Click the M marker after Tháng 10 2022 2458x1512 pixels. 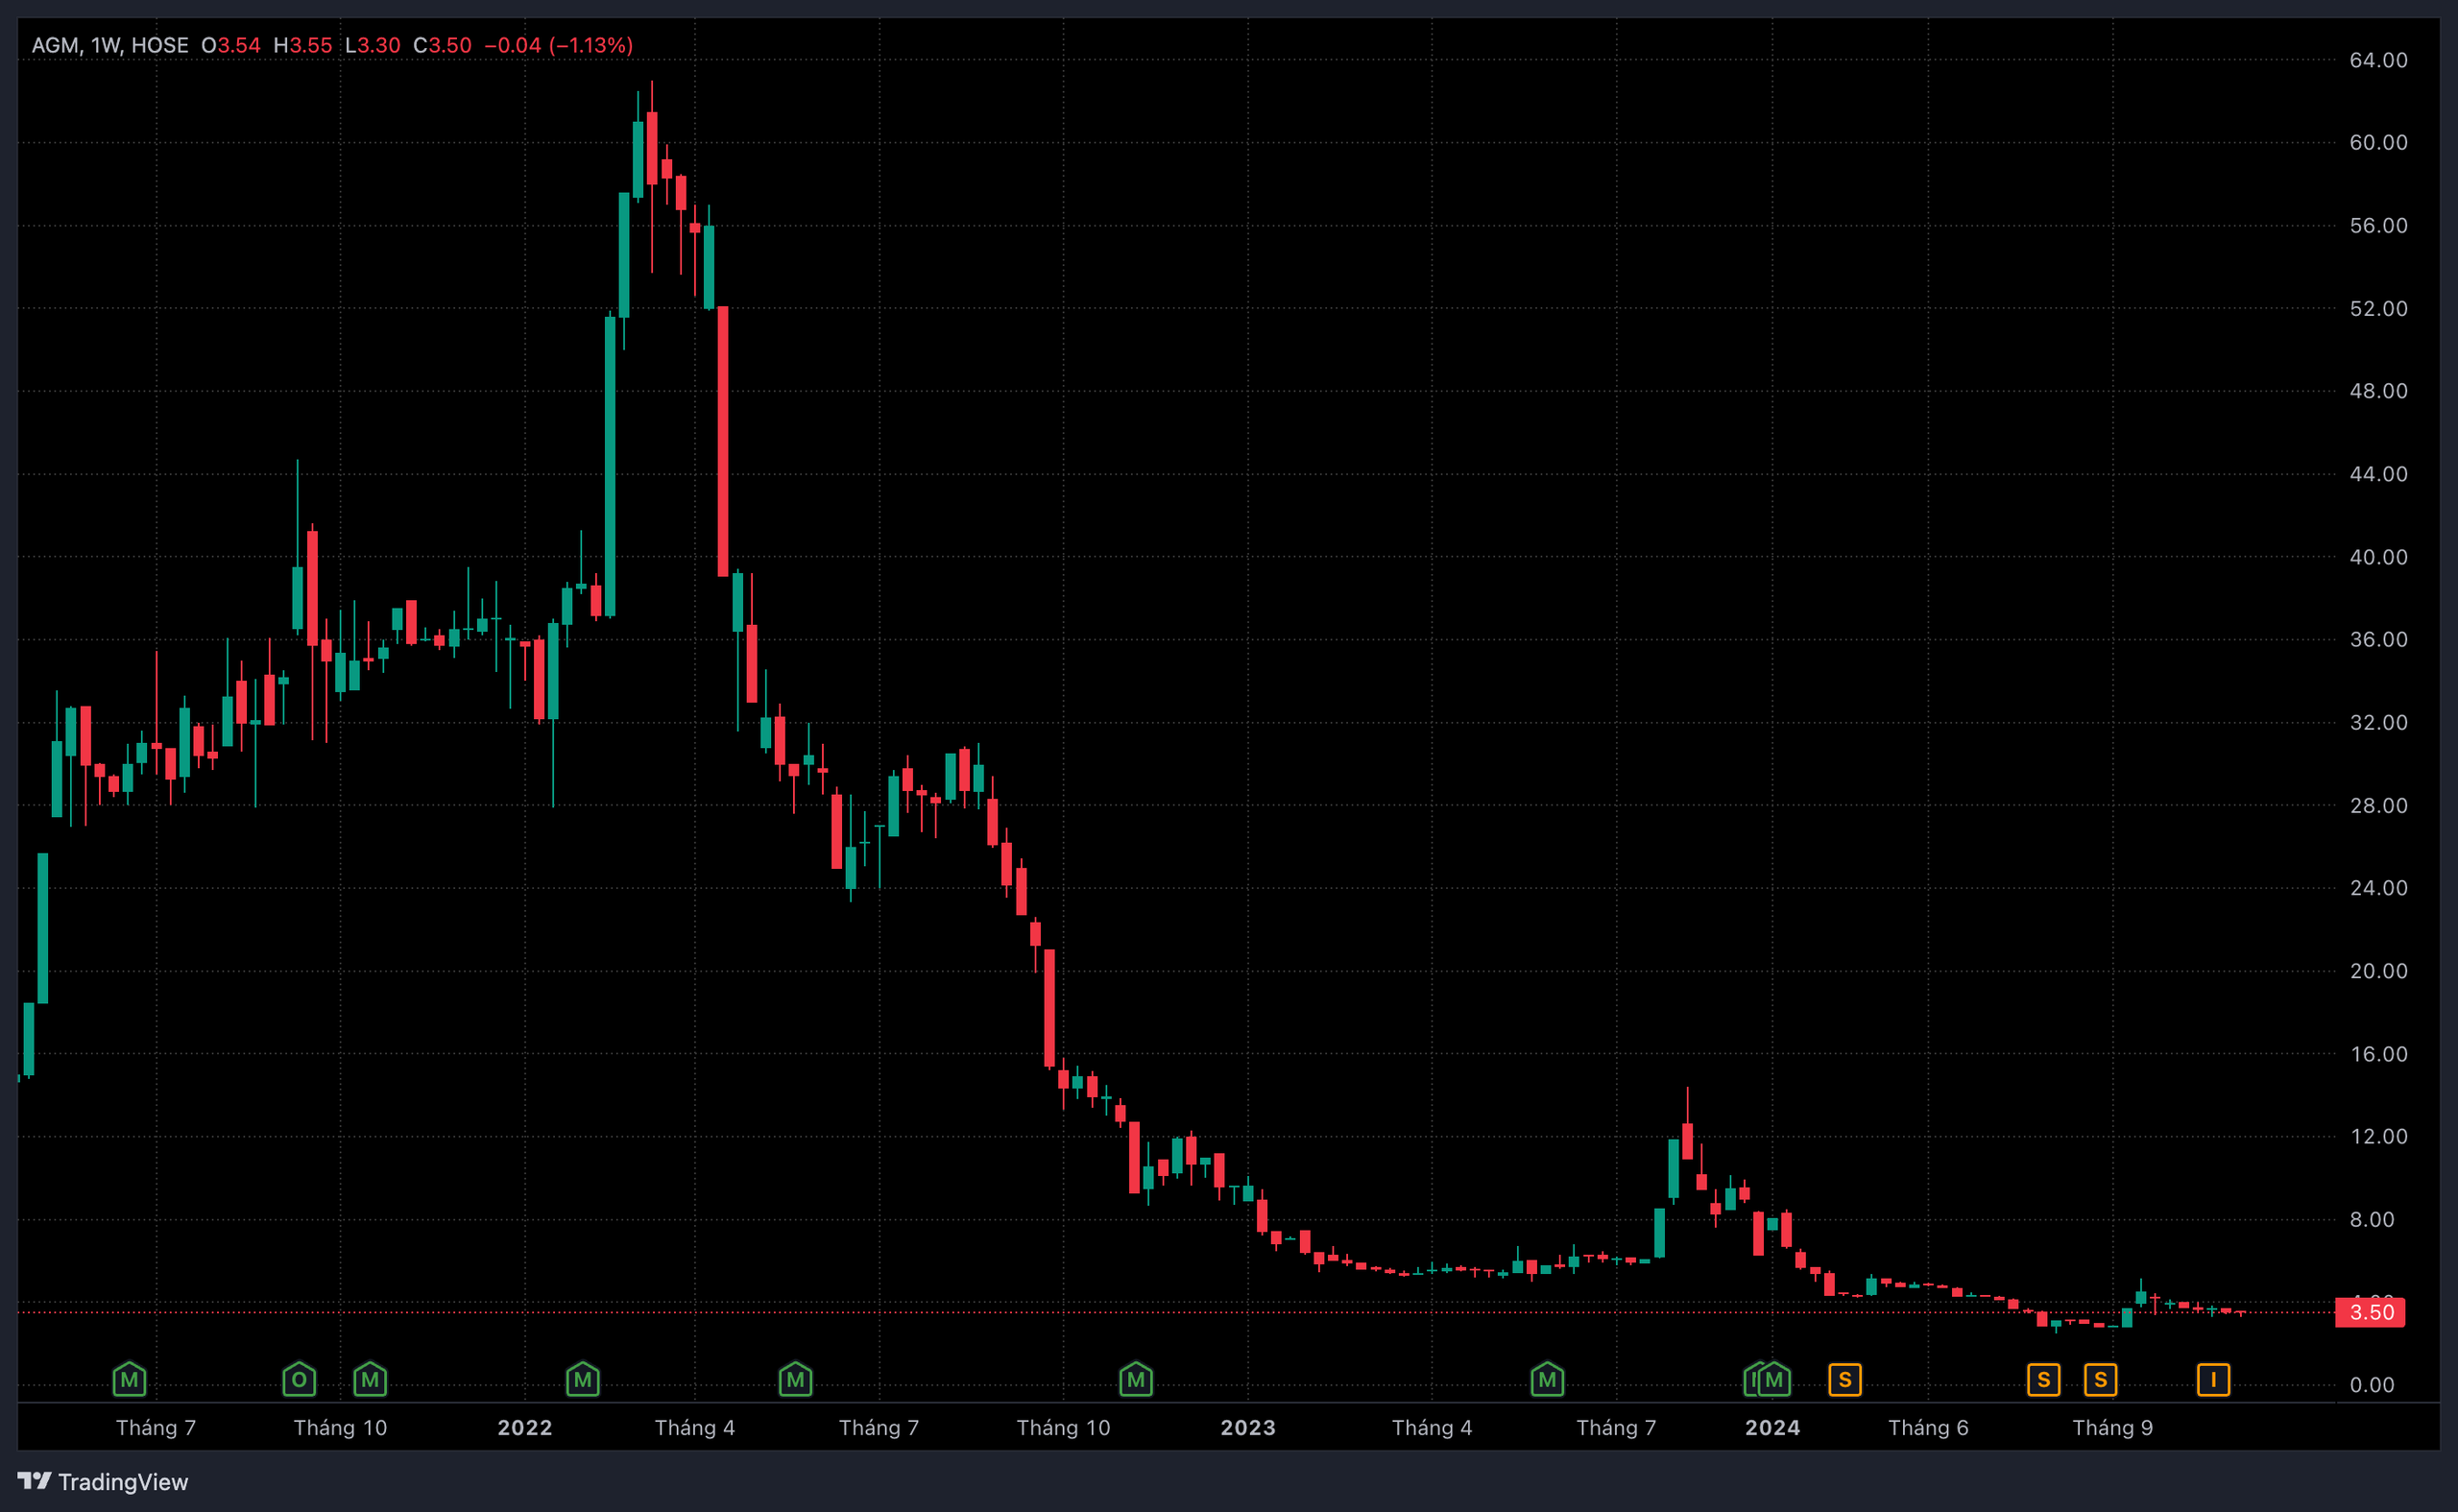pyautogui.click(x=1136, y=1380)
